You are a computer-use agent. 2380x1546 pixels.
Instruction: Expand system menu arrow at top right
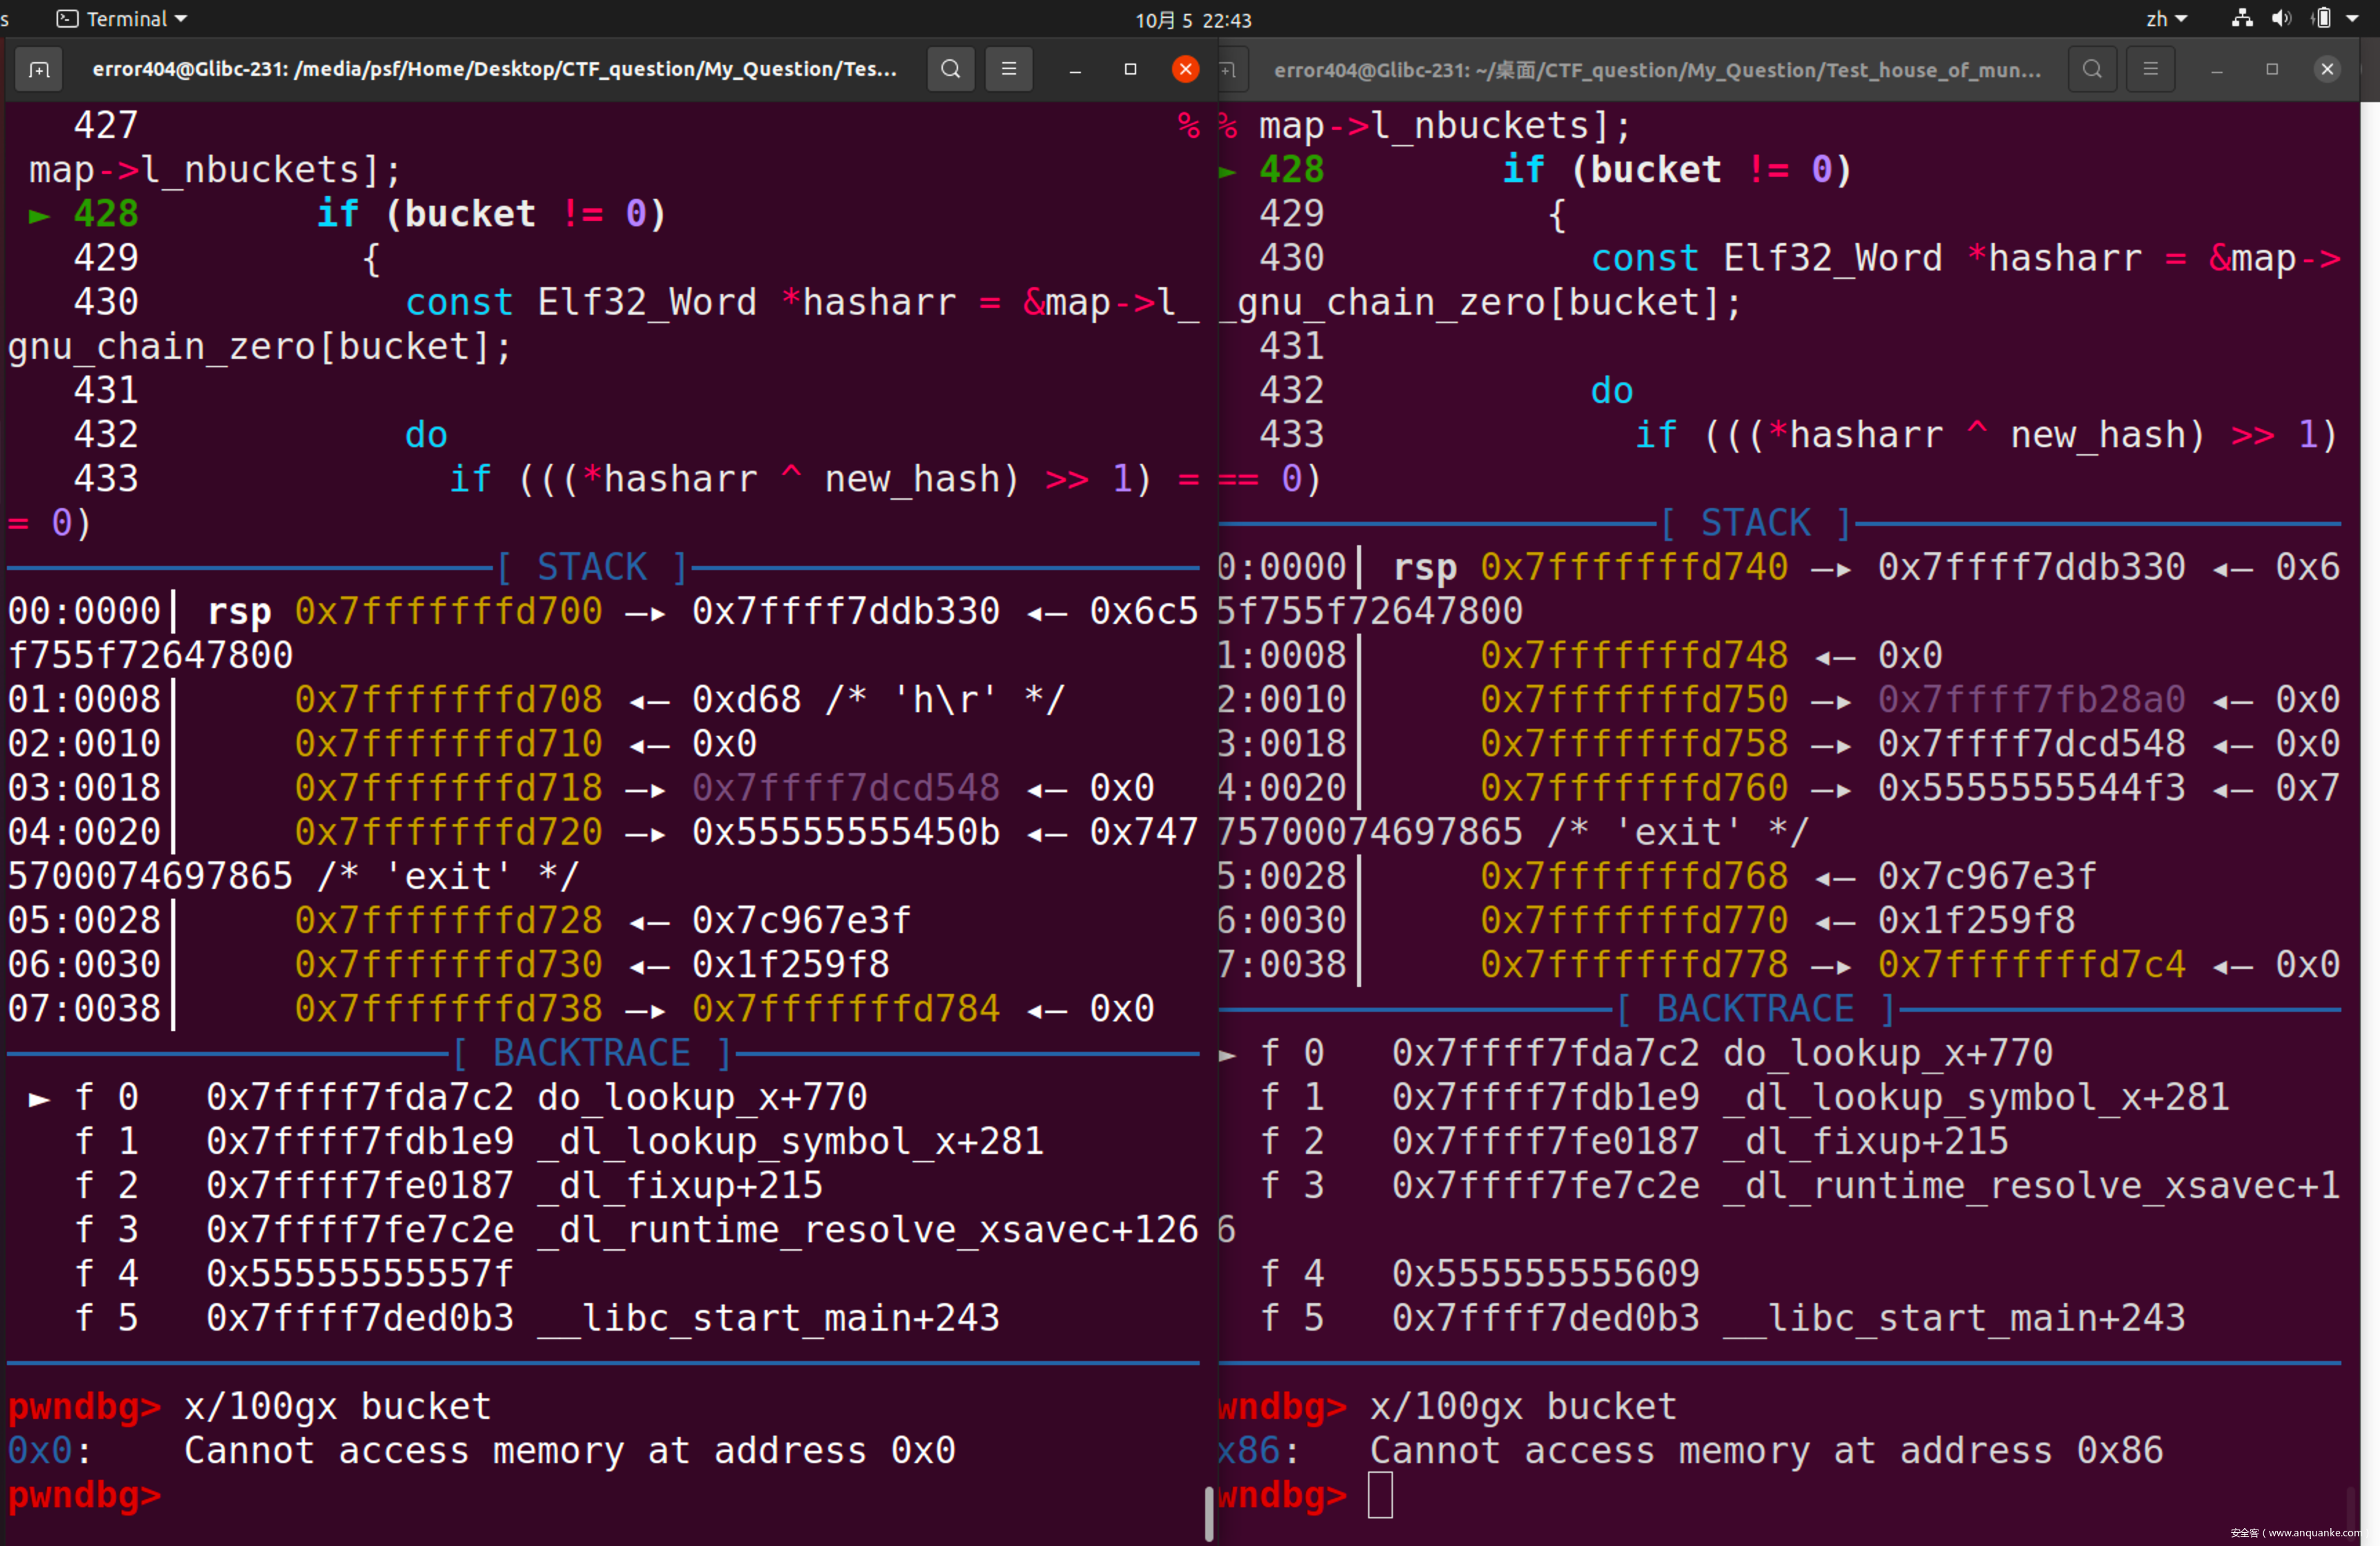point(2353,19)
